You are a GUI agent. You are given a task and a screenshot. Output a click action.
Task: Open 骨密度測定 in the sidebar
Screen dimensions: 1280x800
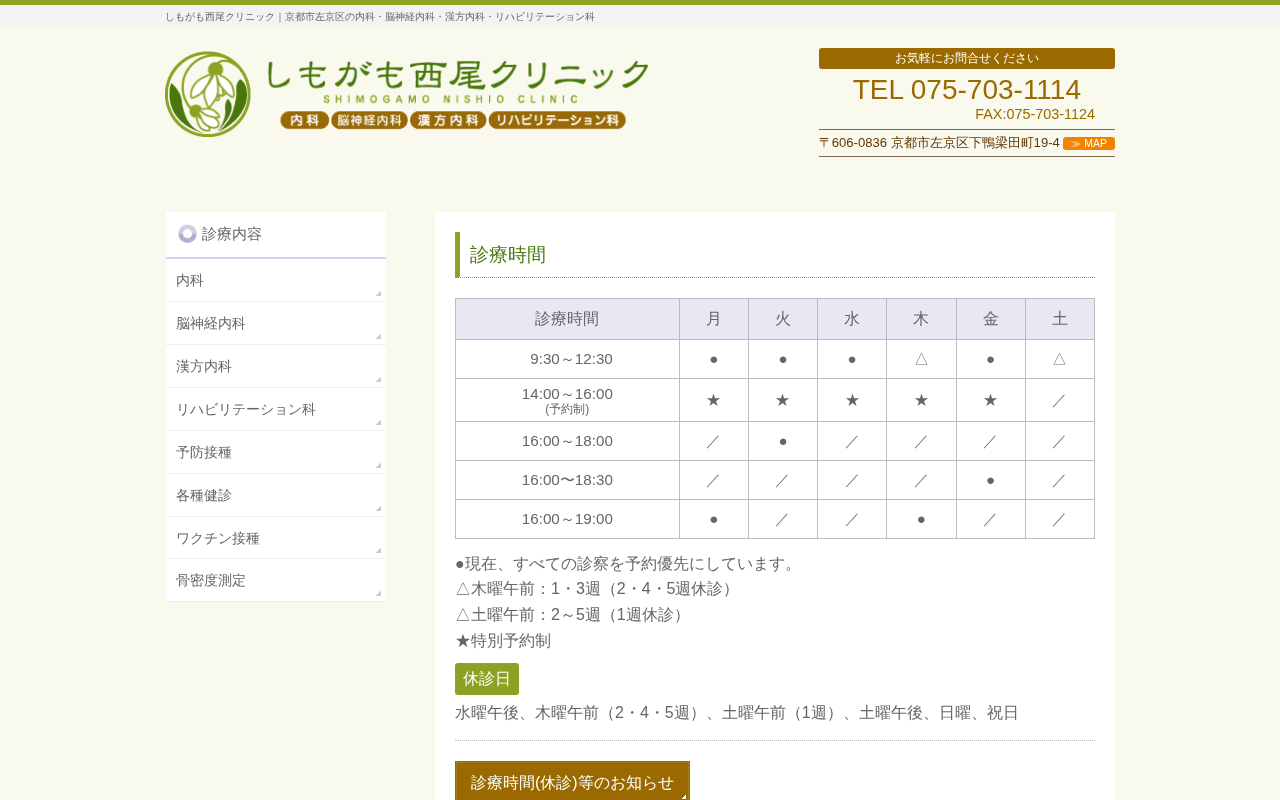coord(276,580)
